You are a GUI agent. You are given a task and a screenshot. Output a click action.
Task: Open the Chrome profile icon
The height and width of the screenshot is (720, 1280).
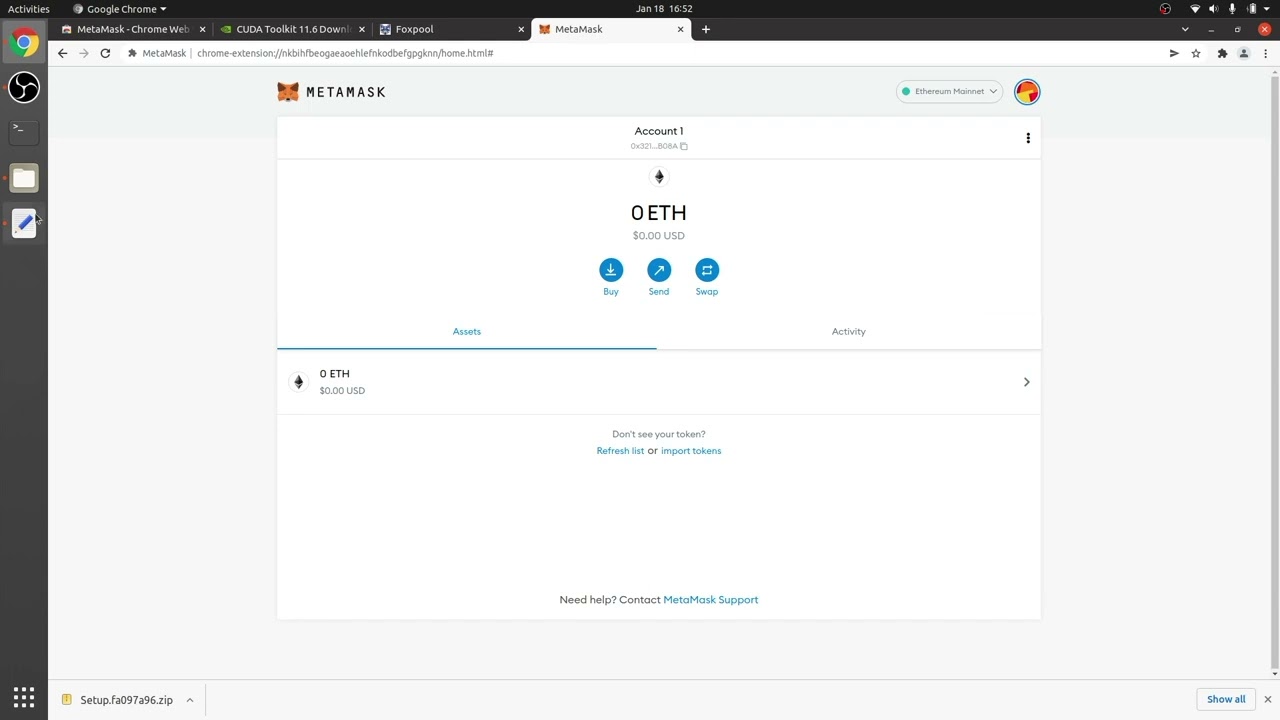point(1244,53)
